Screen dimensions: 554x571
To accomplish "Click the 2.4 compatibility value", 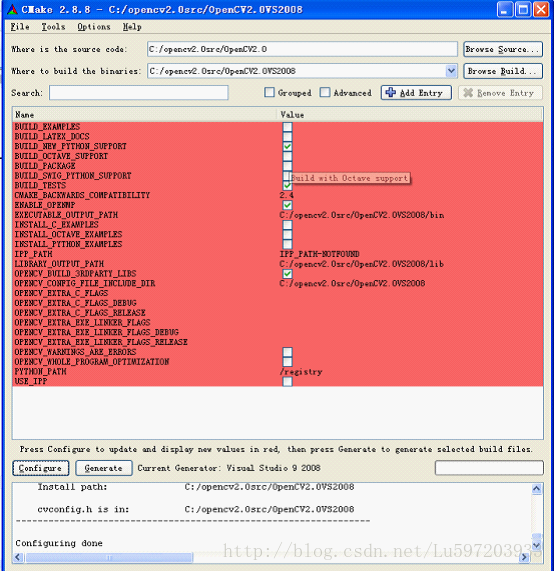I will pyautogui.click(x=287, y=195).
